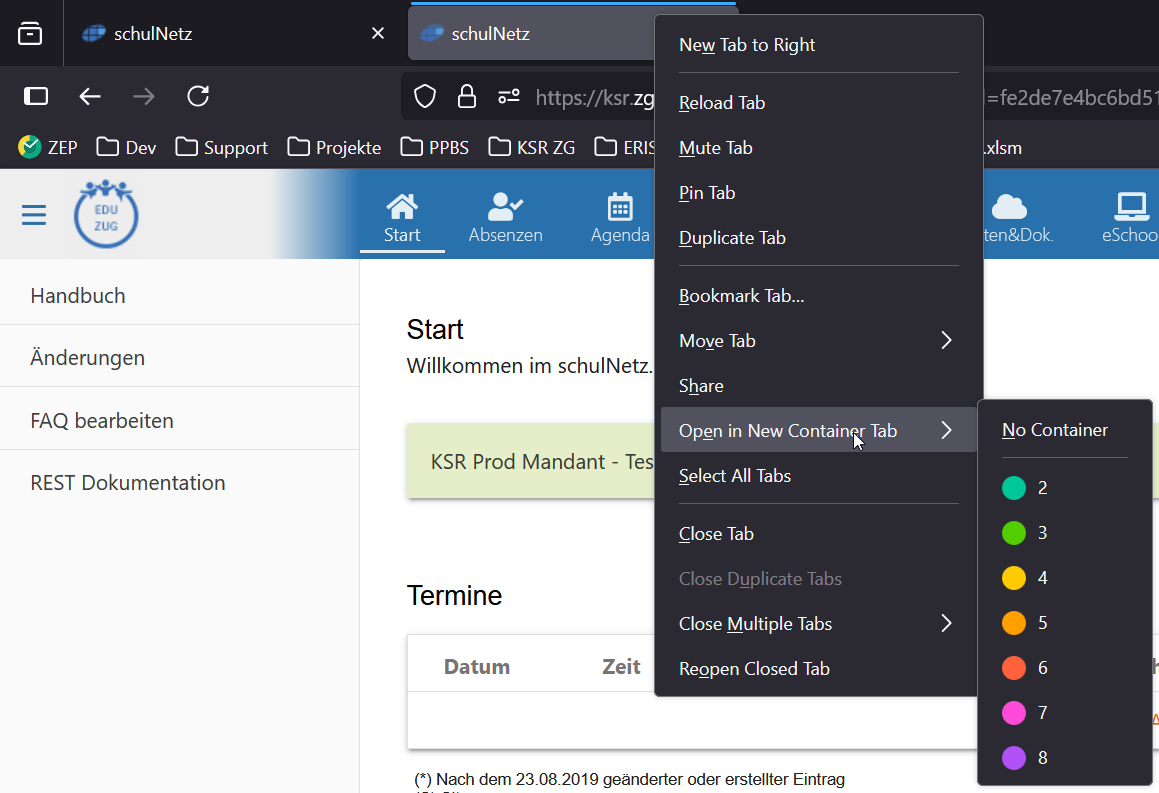Click the KSR Prod Mandant notice
The image size is (1159, 793).
pyautogui.click(x=530, y=461)
